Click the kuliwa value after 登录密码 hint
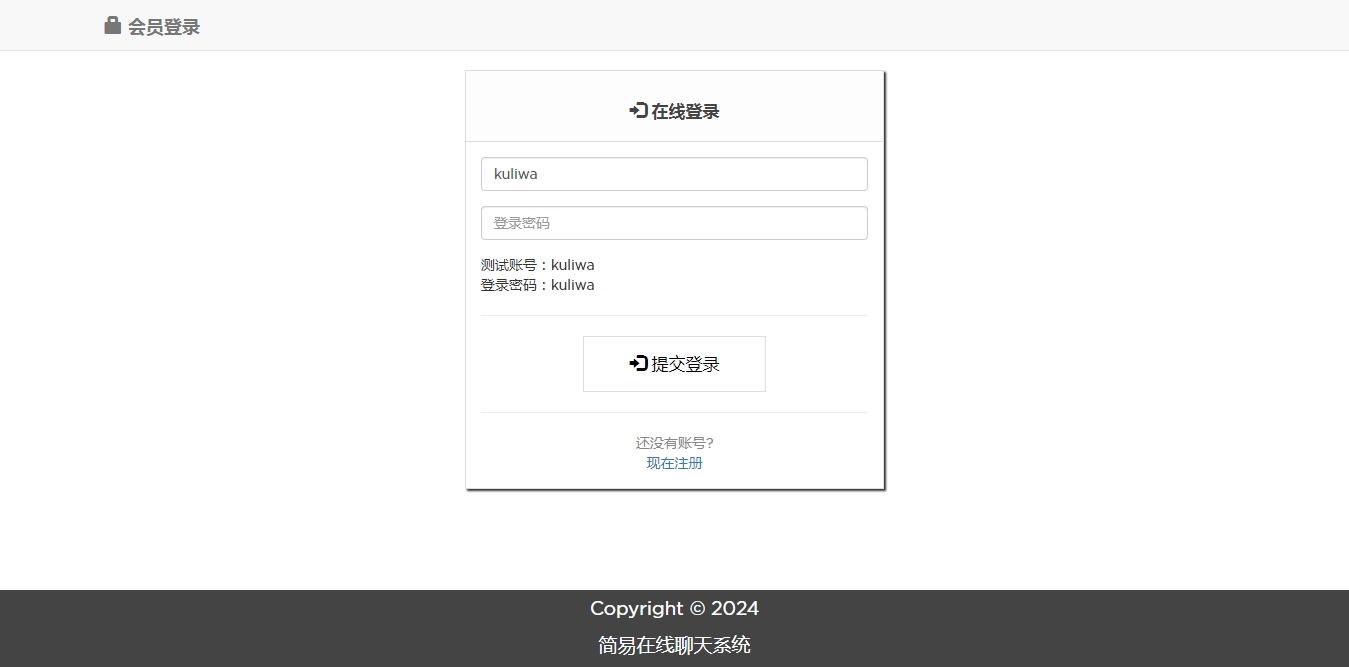This screenshot has height=667, width=1349. (572, 285)
